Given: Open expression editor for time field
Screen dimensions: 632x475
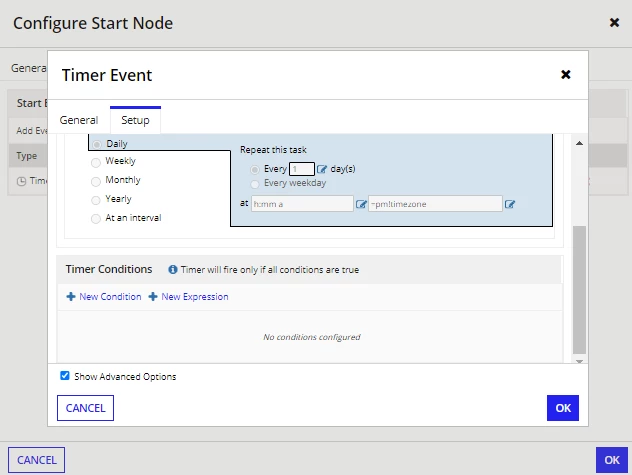Looking at the screenshot, I should (361, 204).
